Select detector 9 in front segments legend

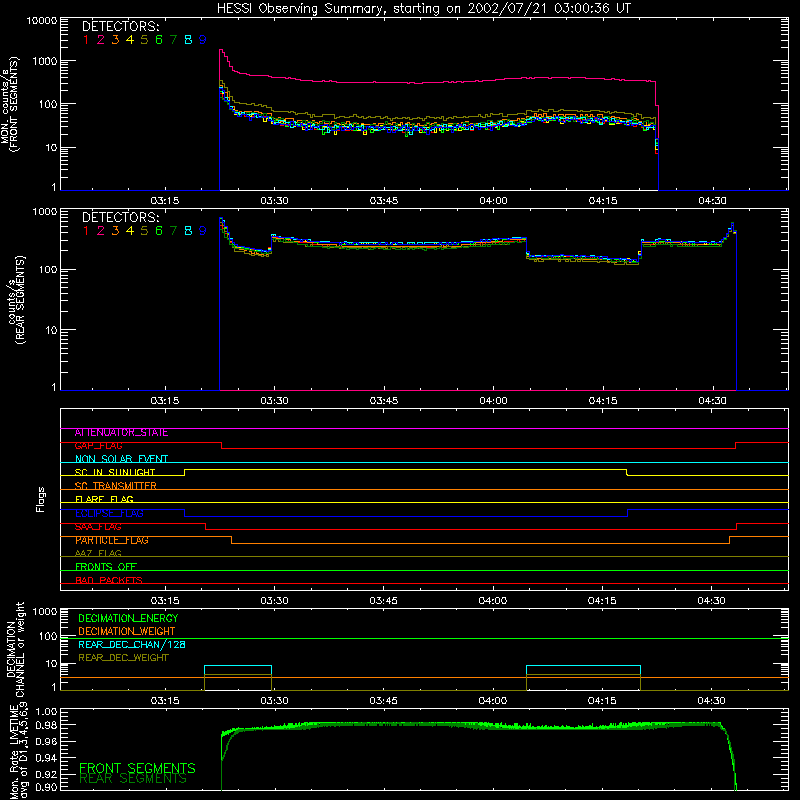point(203,40)
